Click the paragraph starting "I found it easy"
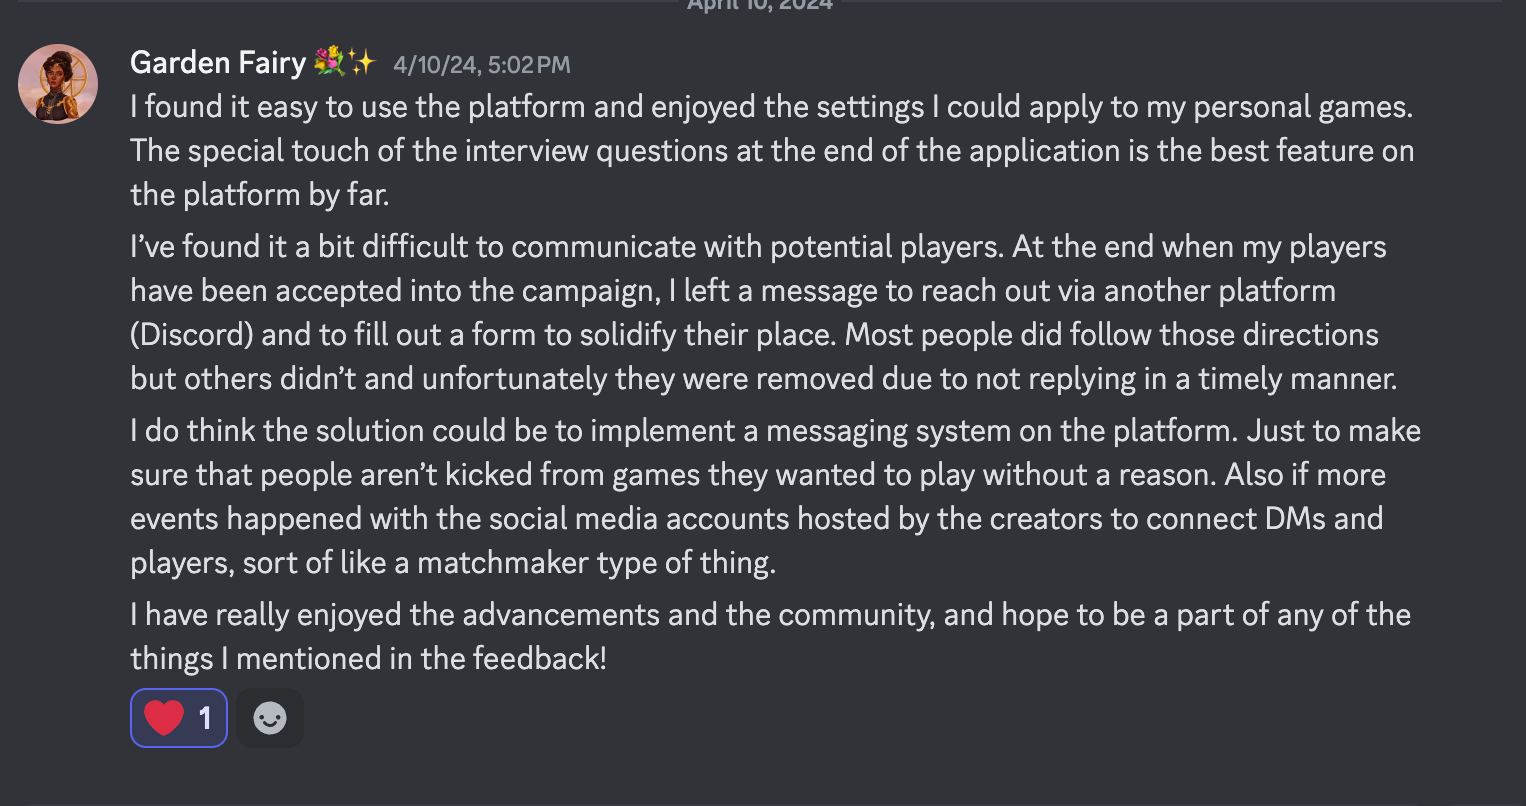 (772, 150)
